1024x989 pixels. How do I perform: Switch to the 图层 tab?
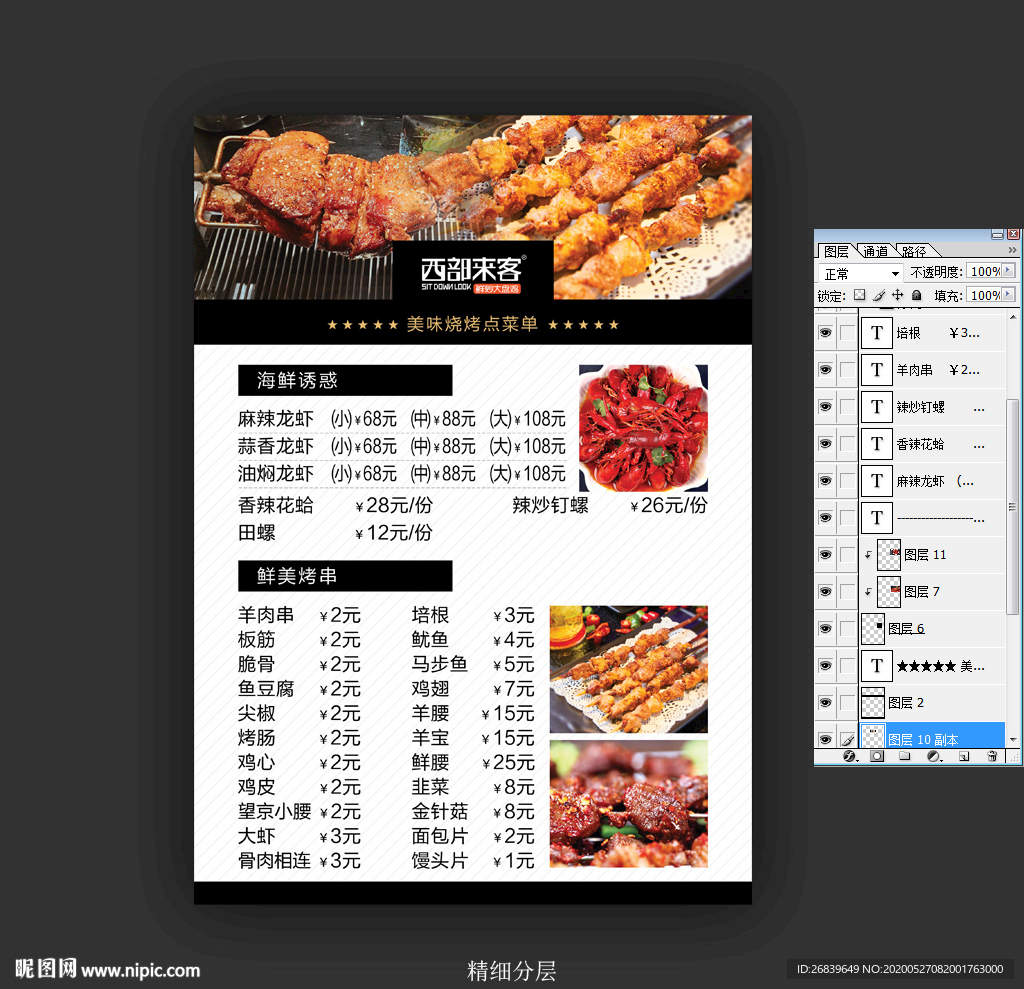point(836,251)
